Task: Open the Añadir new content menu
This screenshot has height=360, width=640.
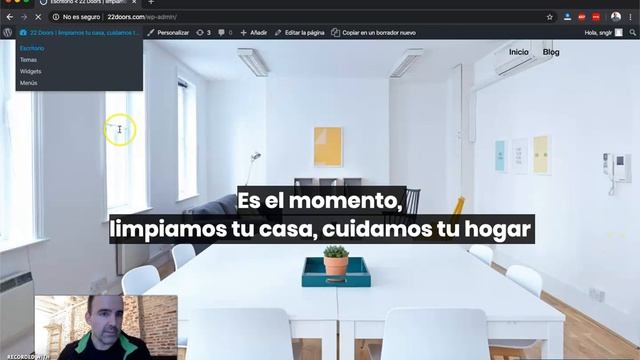Action: 253,33
